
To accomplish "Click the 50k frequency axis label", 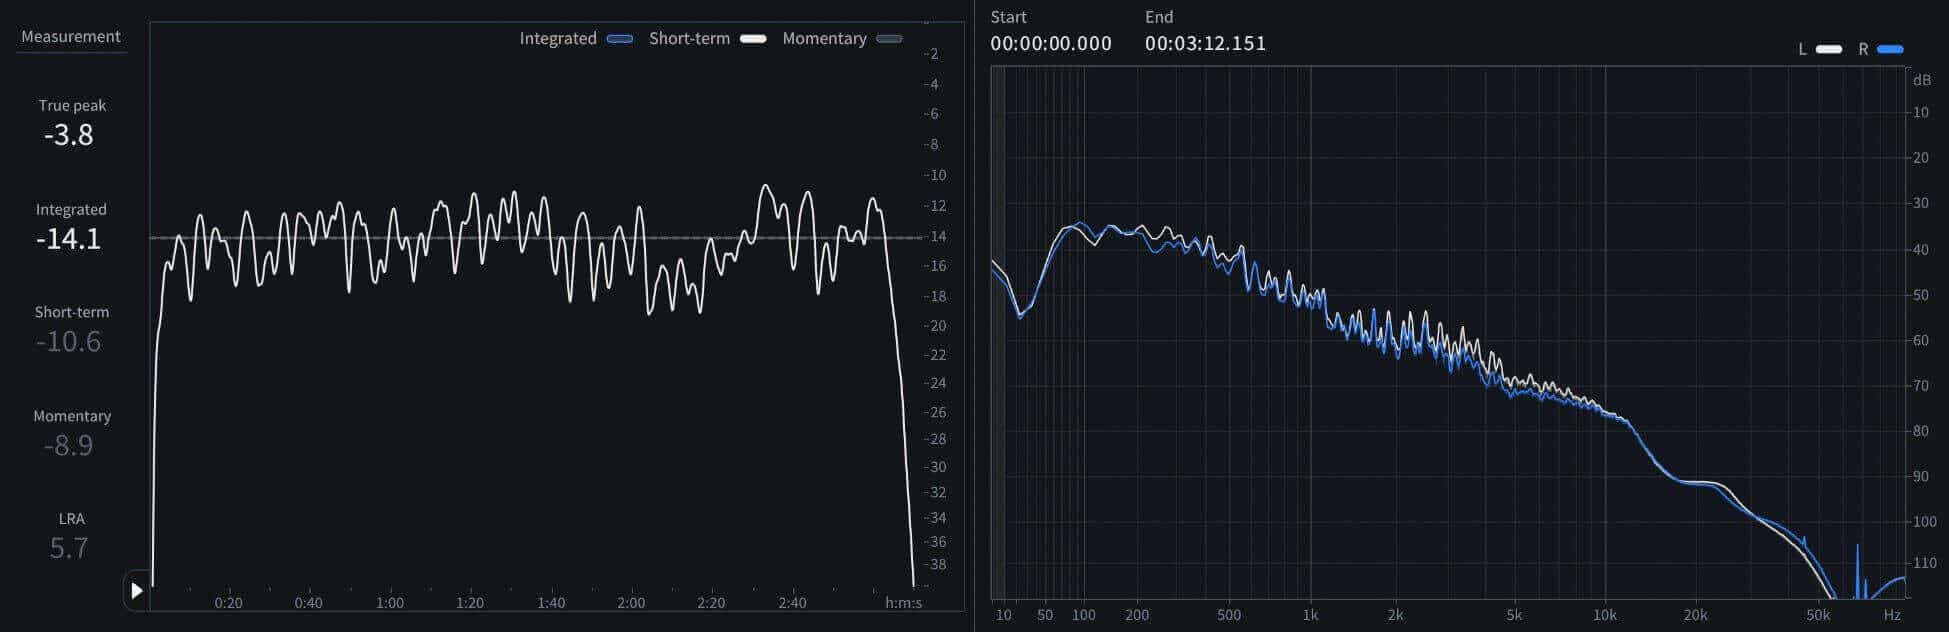I will (x=1818, y=615).
